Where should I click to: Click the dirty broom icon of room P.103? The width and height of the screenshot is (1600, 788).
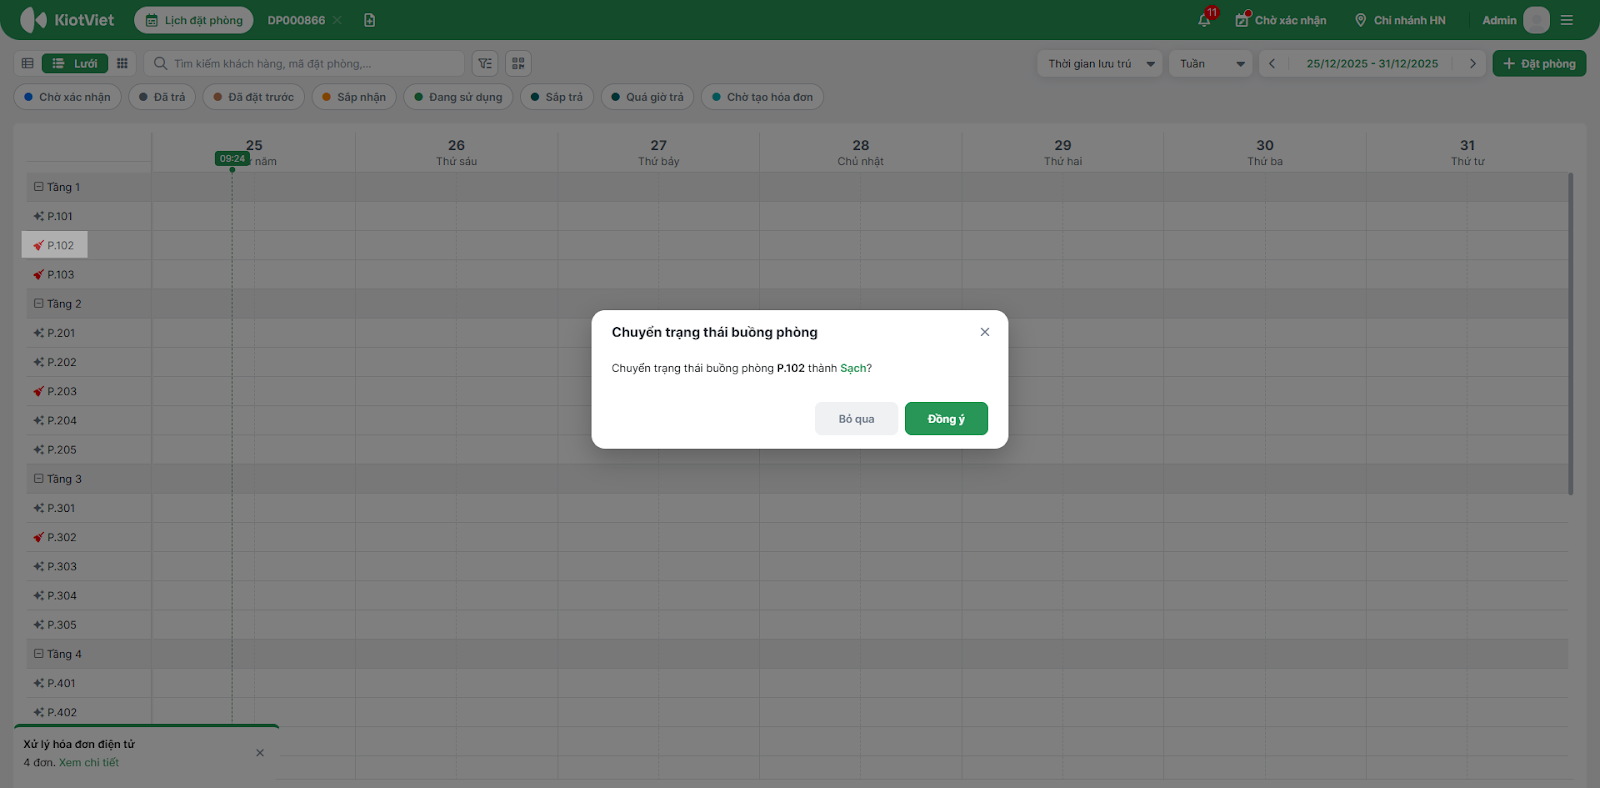(x=38, y=275)
